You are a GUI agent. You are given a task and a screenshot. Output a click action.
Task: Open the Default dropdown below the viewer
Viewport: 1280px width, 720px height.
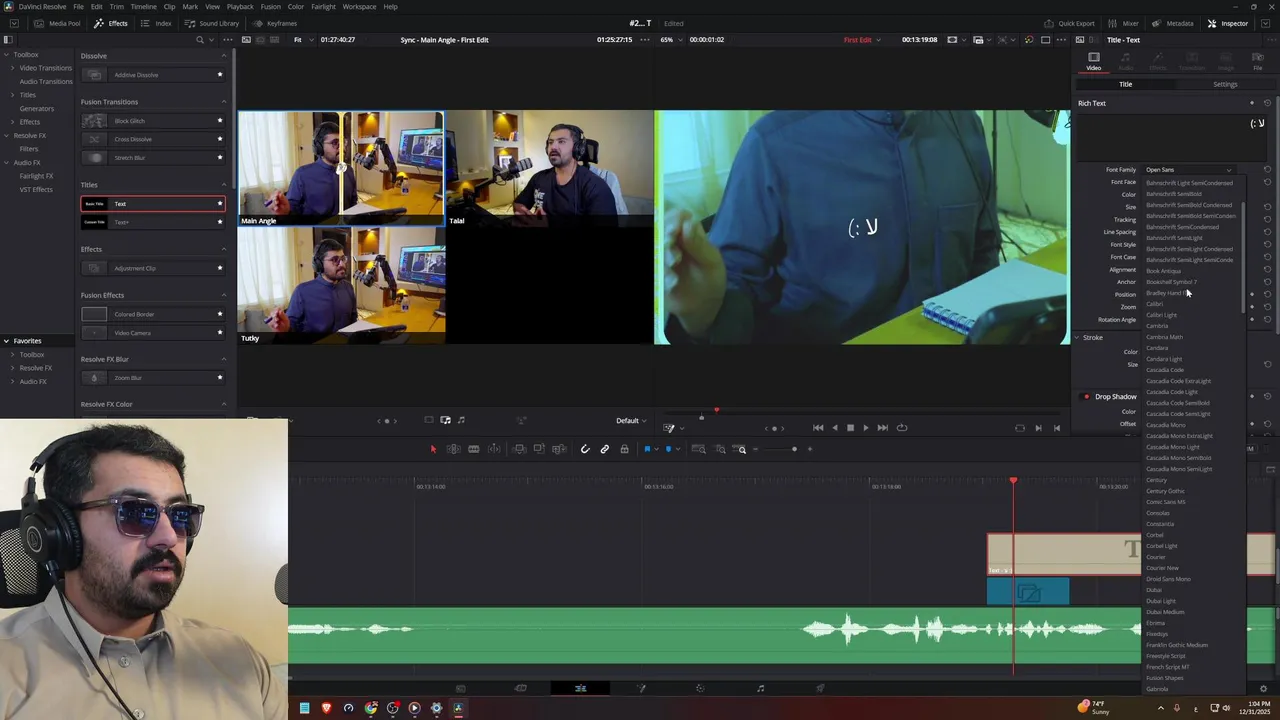pyautogui.click(x=631, y=421)
